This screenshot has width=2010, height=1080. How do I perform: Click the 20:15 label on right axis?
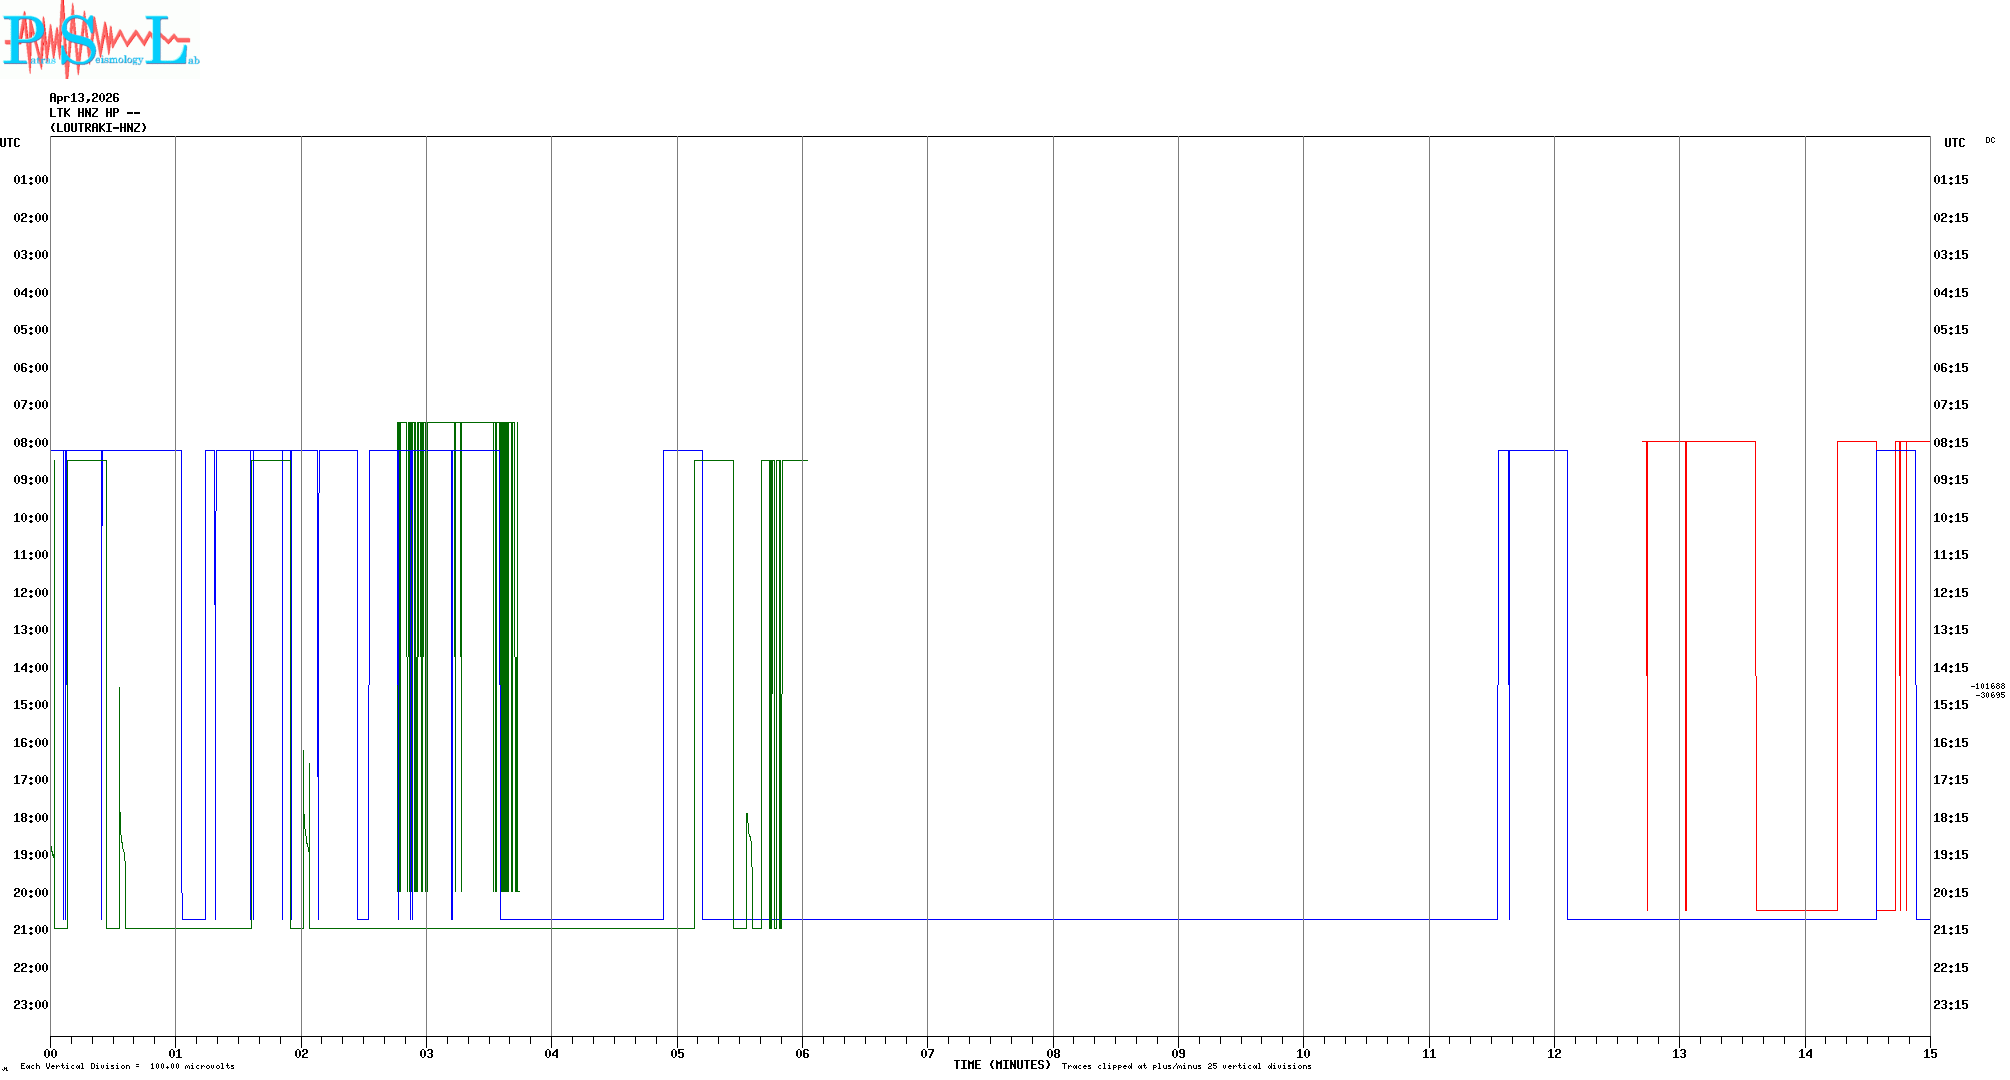click(x=1950, y=893)
